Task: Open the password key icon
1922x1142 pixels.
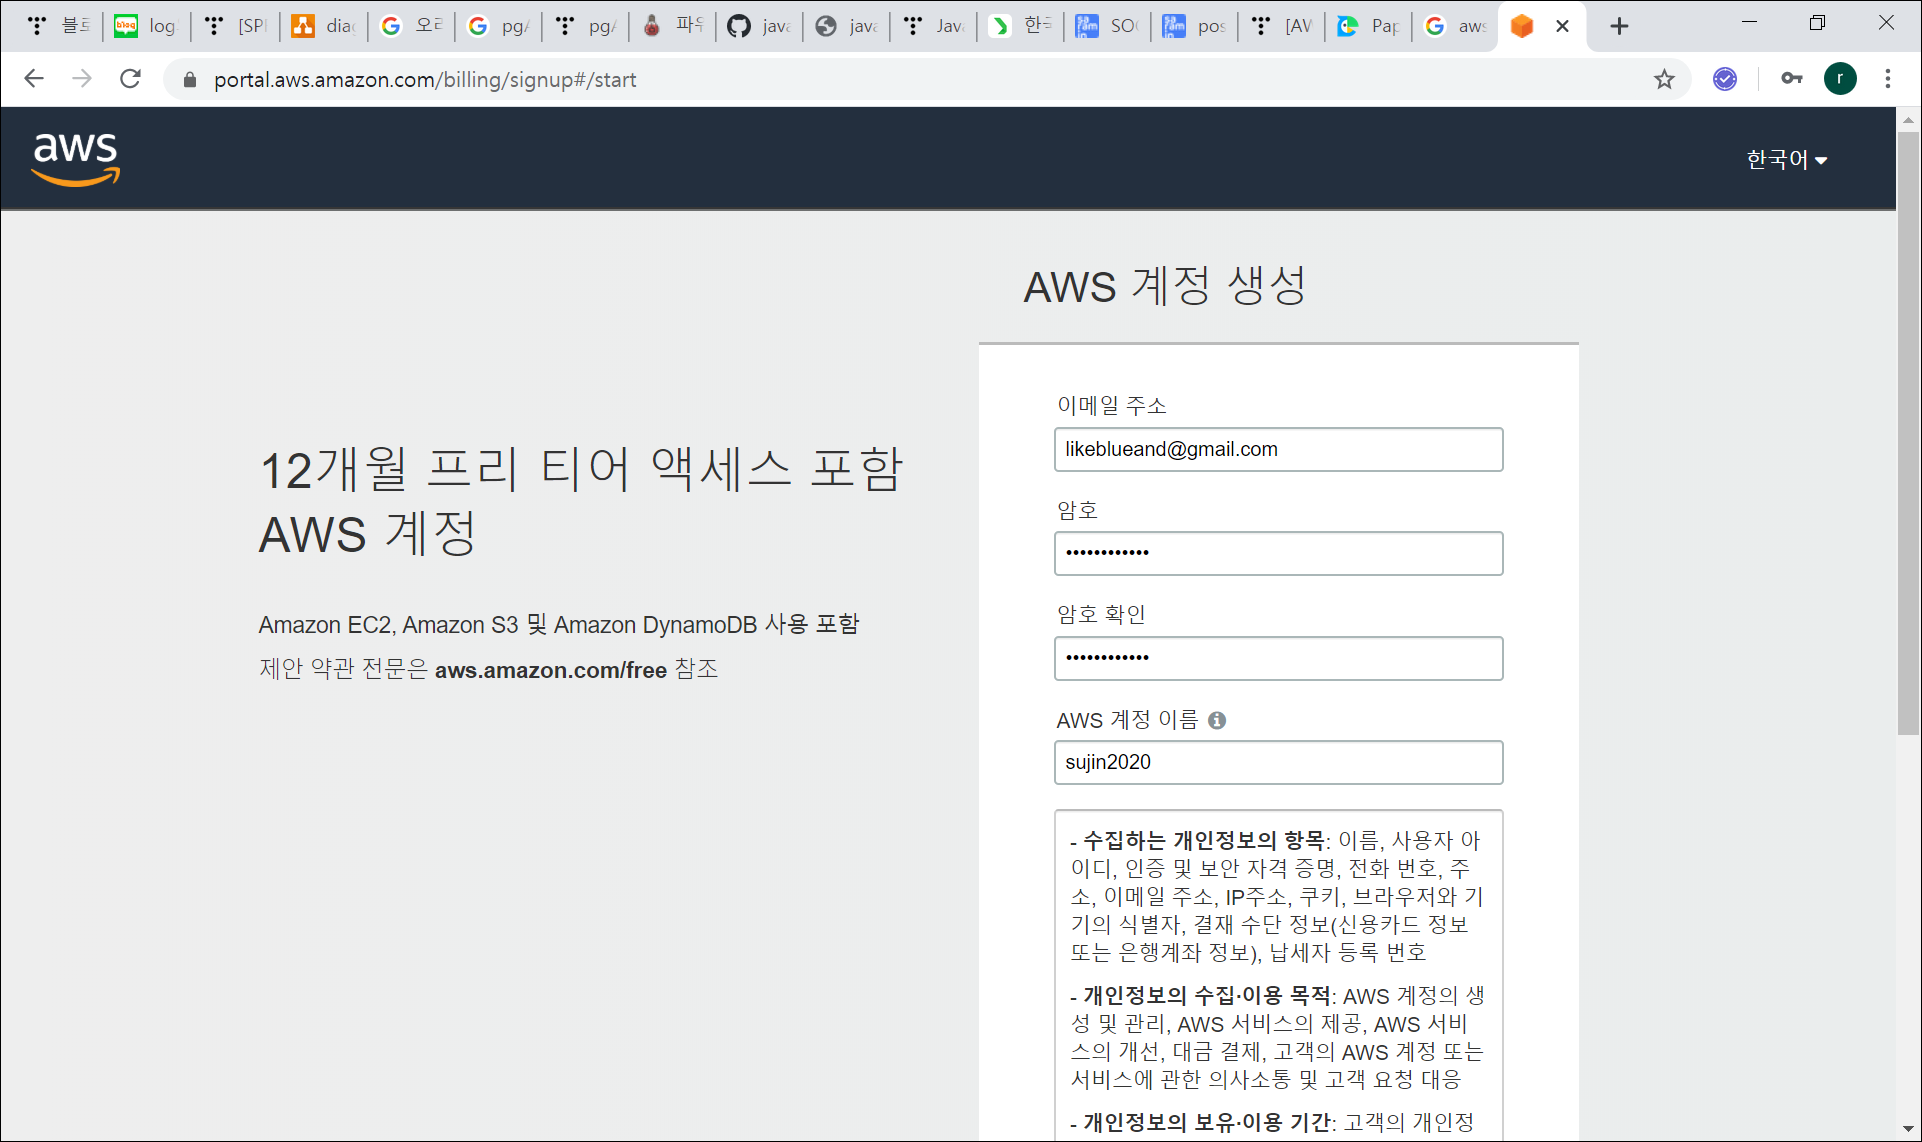Action: 1791,79
